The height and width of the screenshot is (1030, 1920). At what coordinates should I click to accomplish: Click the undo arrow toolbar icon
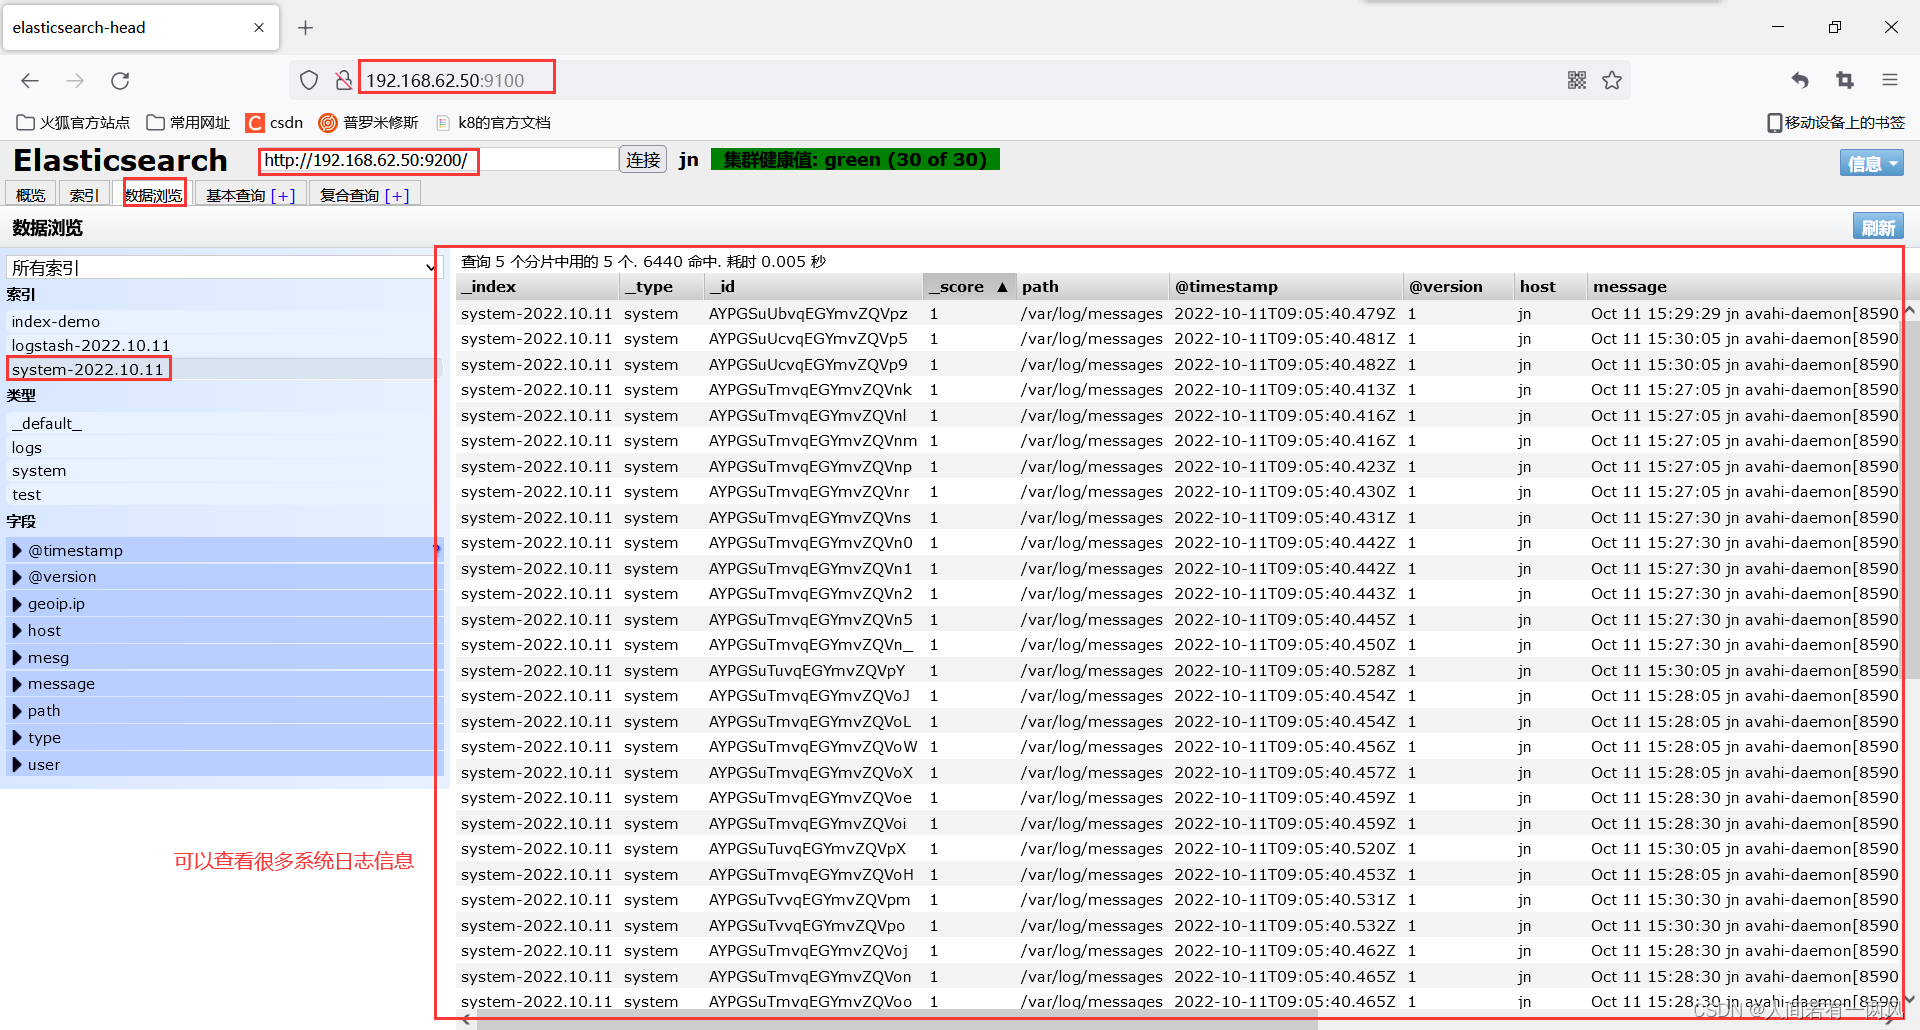(1800, 80)
